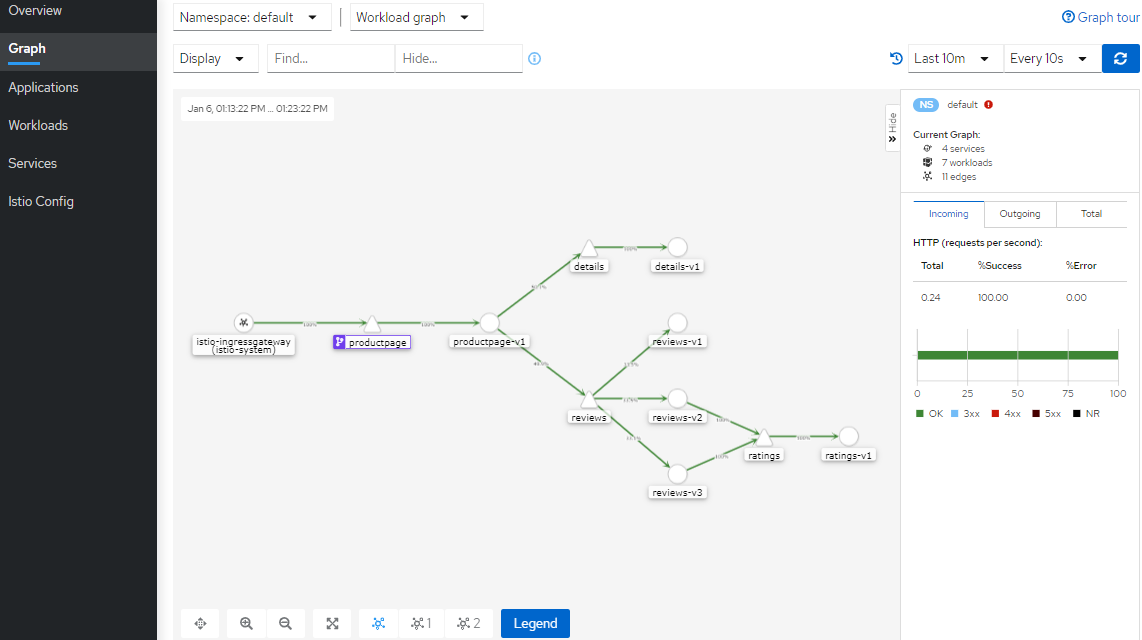Open the Namespace: default dropdown
Image resolution: width=1142 pixels, height=640 pixels.
tap(251, 17)
